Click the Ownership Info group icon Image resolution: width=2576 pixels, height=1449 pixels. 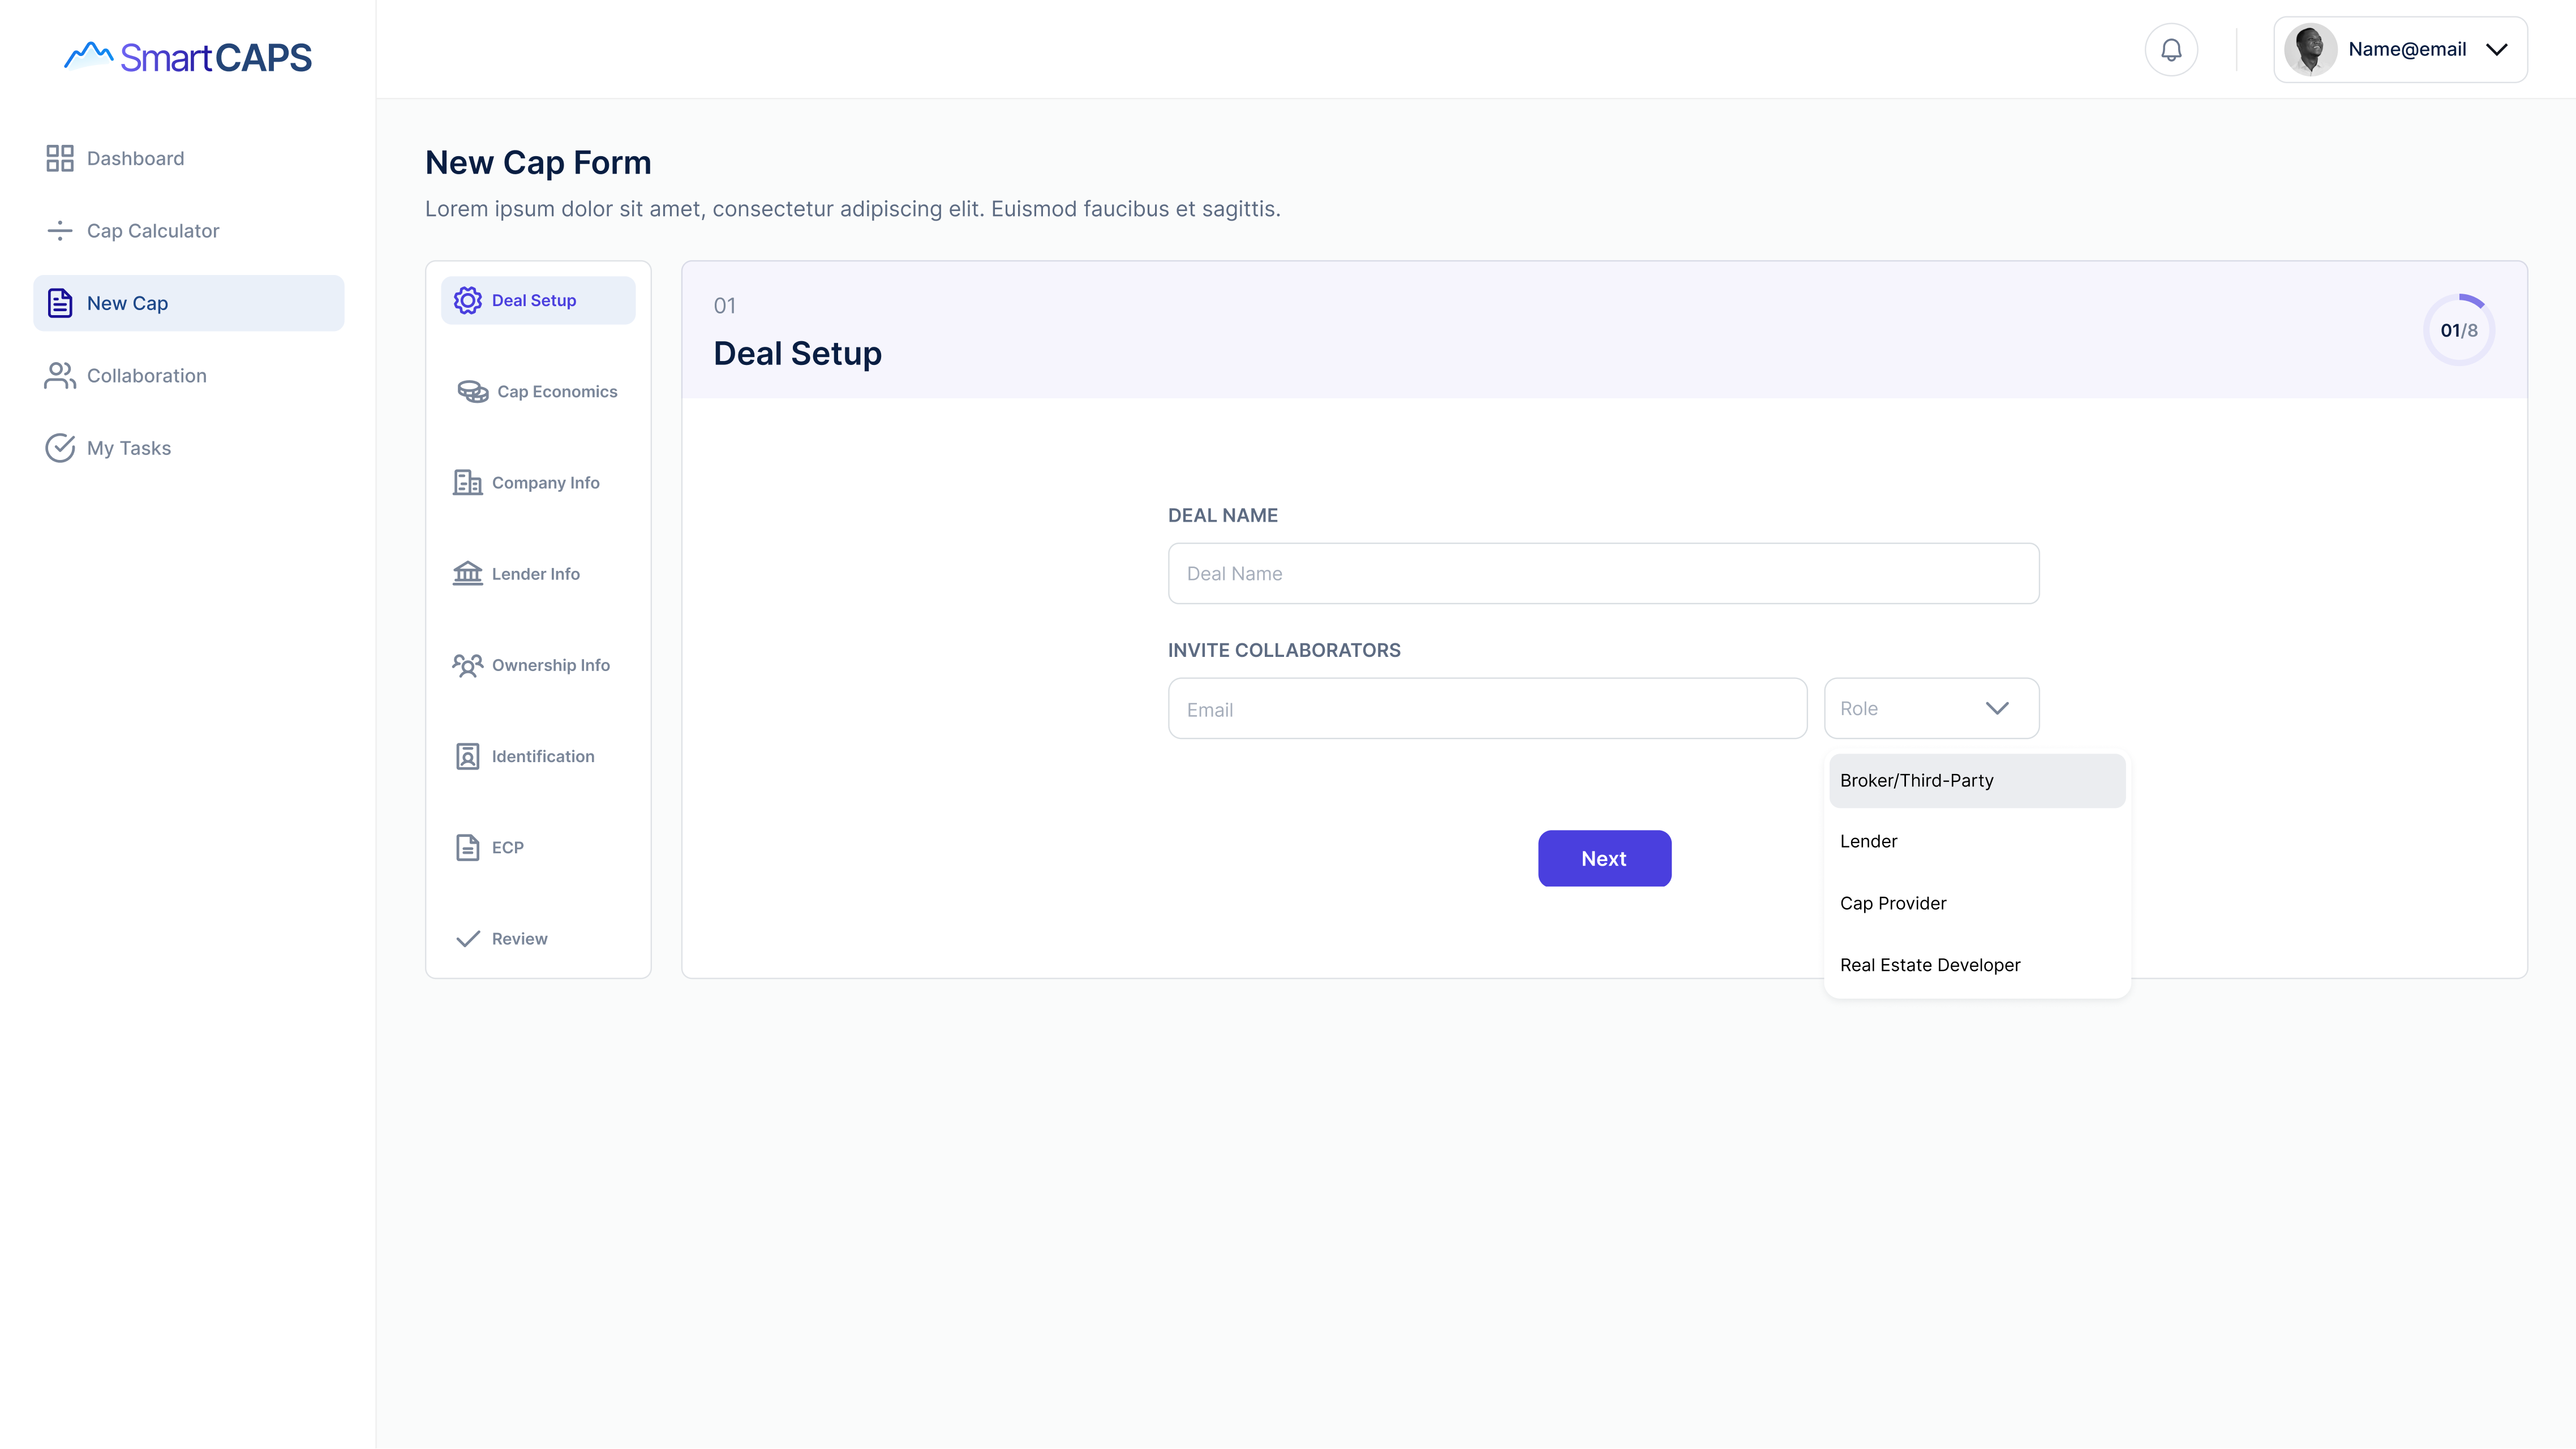click(468, 665)
